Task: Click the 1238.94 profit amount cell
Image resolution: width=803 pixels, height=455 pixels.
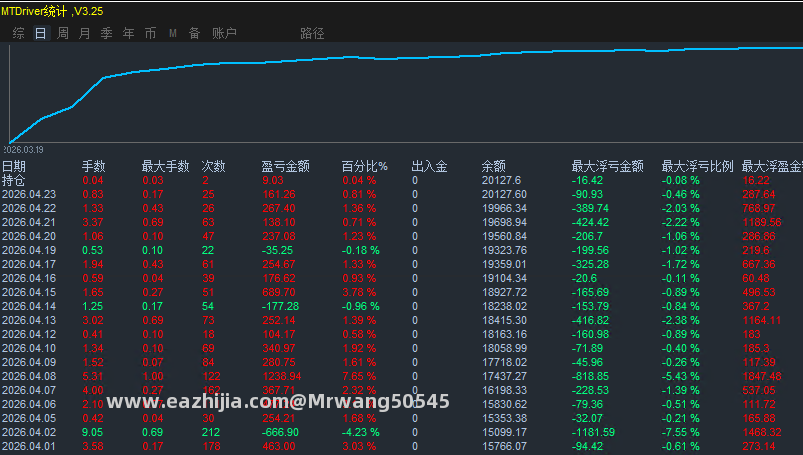Action: coord(282,376)
